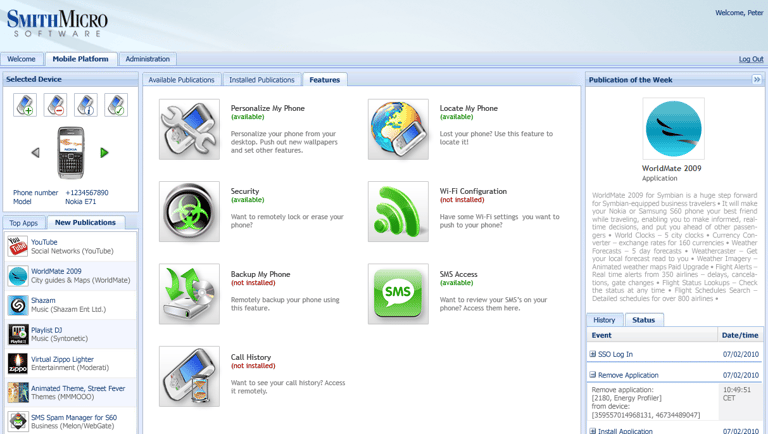Switch to Installed Publications tab

pyautogui.click(x=262, y=80)
